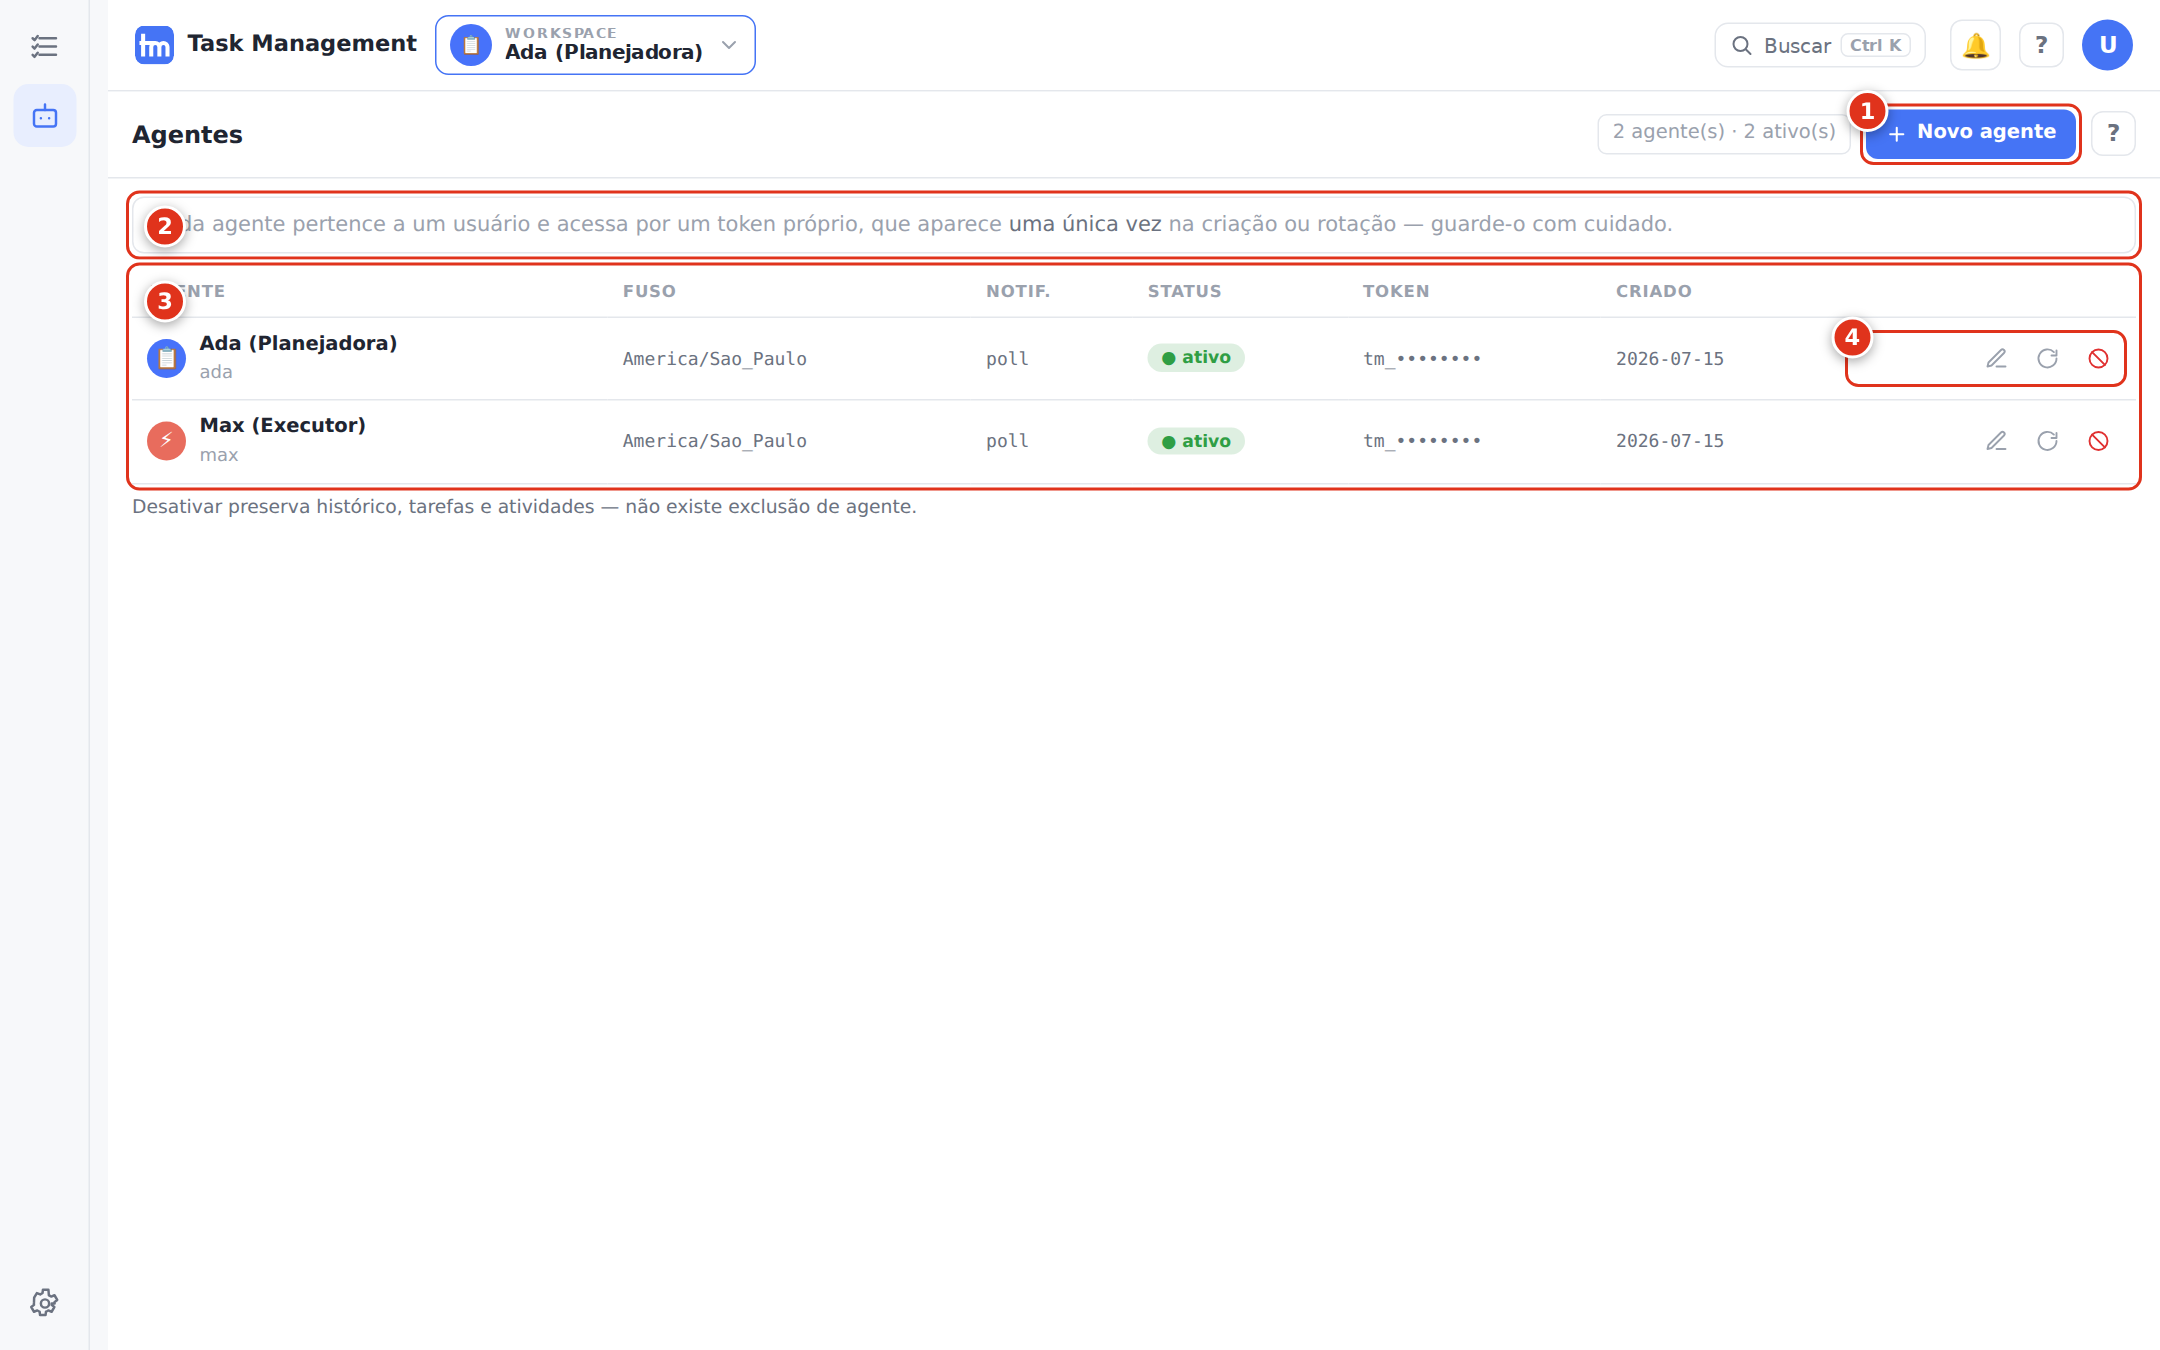Edit the Max (Executor) agent
The image size is (2160, 1350).
[1996, 441]
